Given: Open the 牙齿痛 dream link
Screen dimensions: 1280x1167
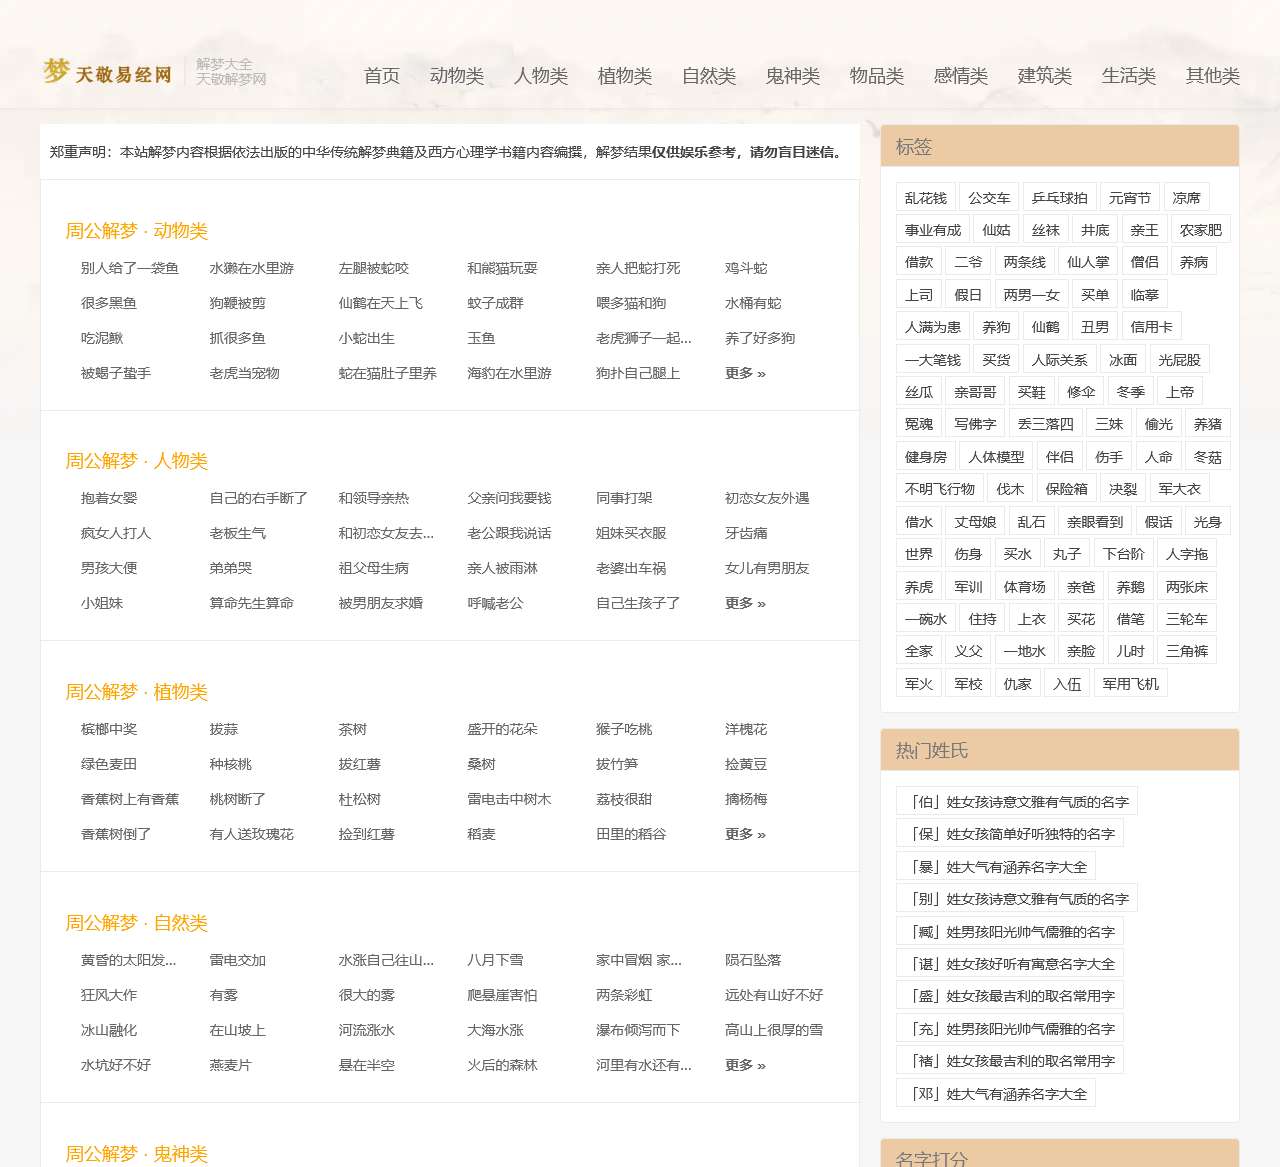Looking at the screenshot, I should [746, 533].
